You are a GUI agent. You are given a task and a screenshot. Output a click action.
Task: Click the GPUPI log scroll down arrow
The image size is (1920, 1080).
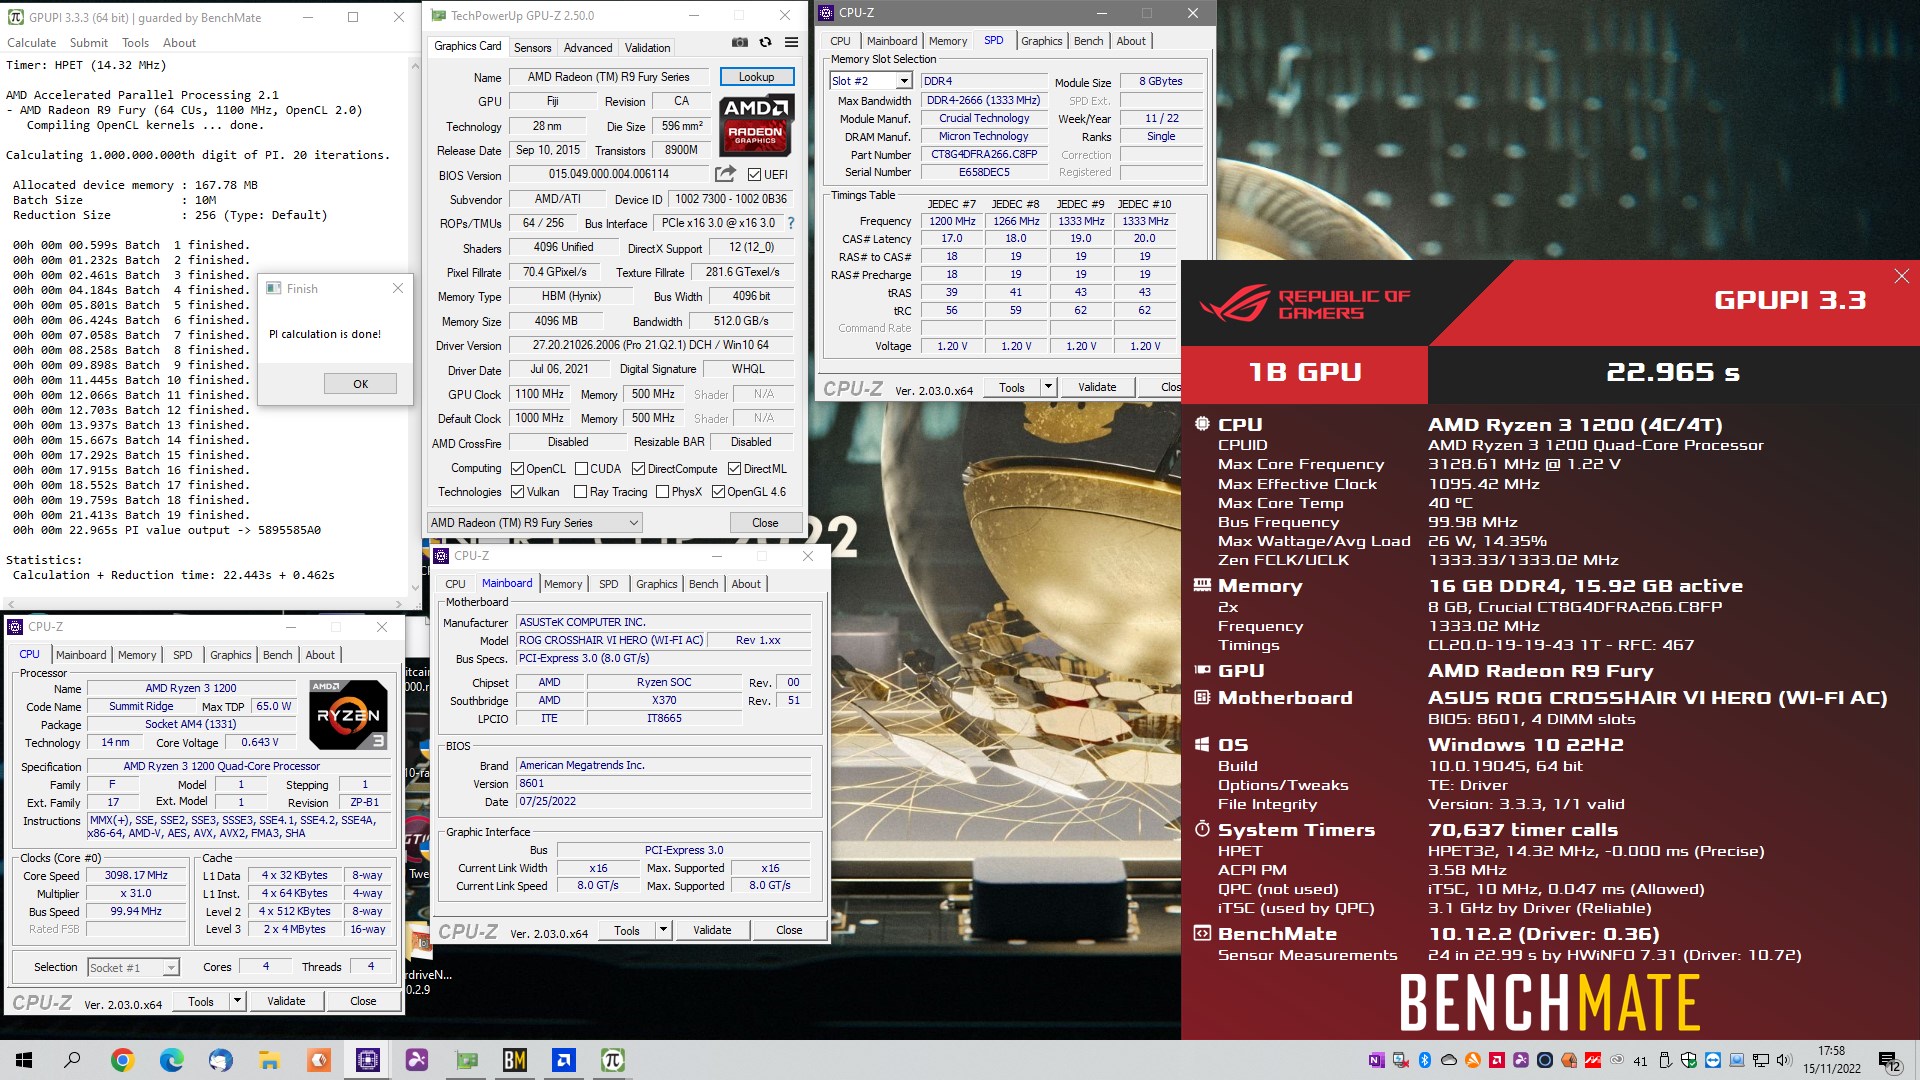pos(415,589)
